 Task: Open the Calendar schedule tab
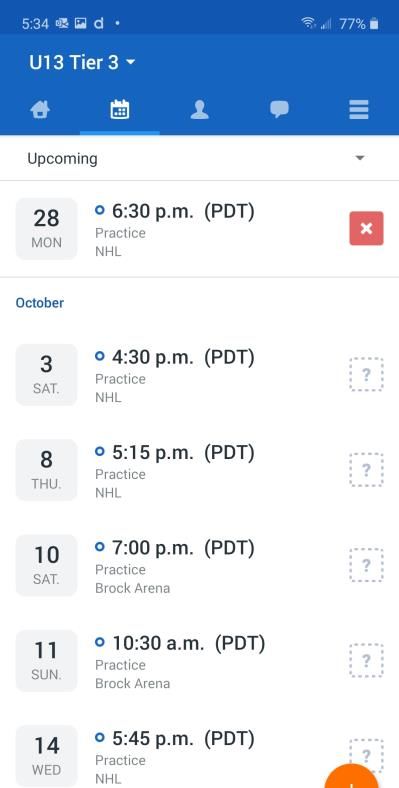click(120, 110)
